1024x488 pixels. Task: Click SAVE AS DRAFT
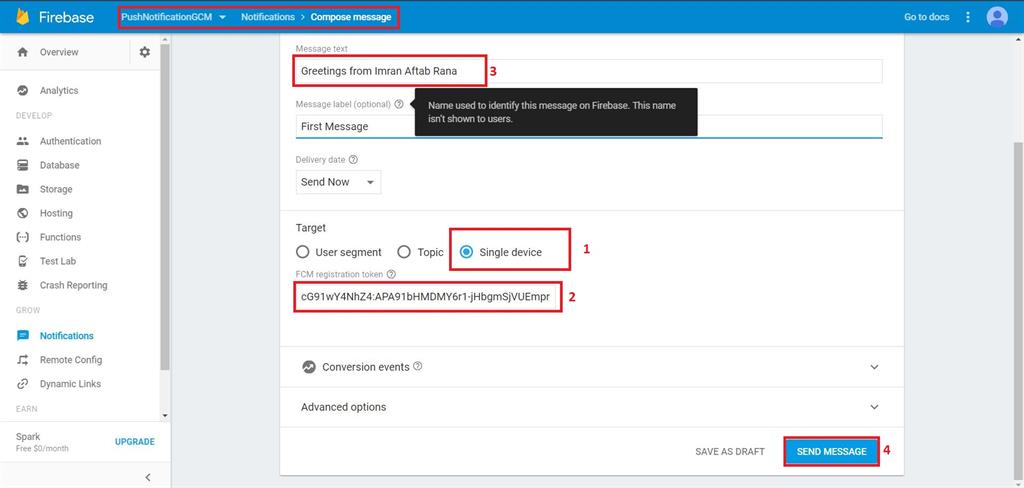(x=729, y=451)
